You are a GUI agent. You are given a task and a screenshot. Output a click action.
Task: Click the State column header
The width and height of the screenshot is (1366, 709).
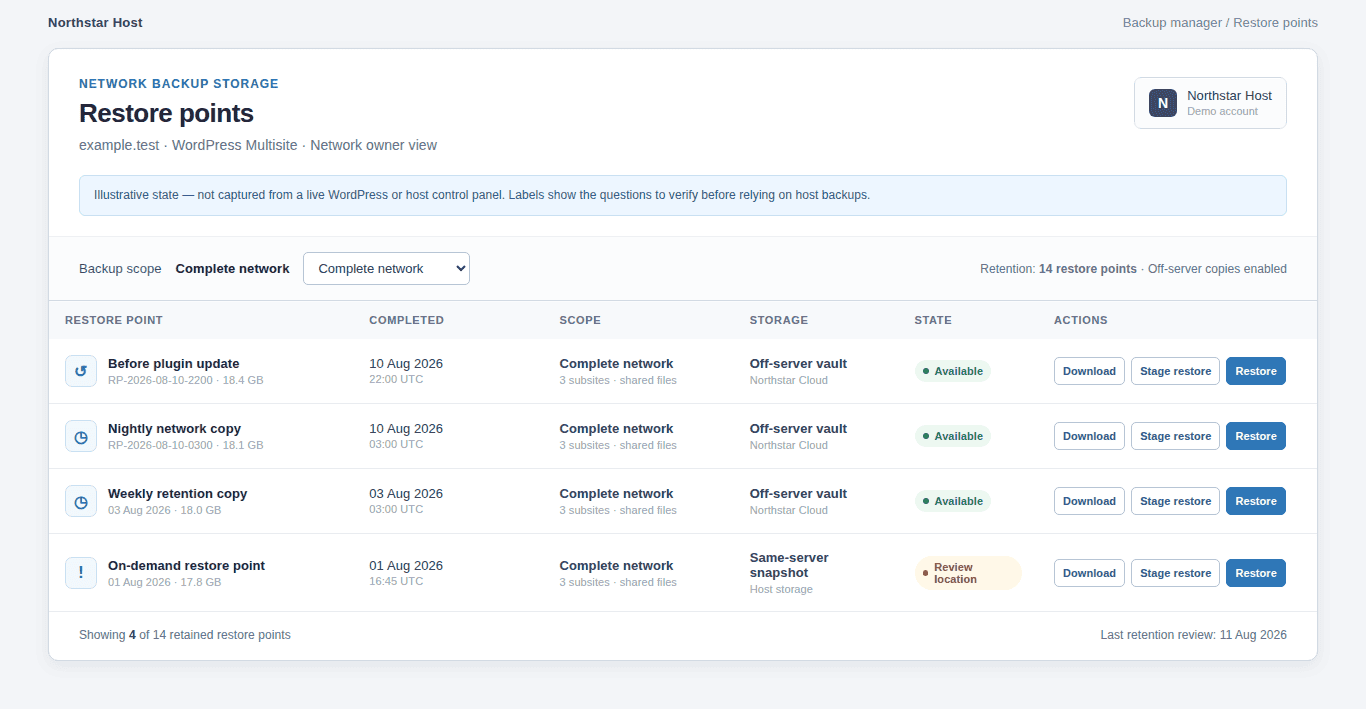pos(933,320)
